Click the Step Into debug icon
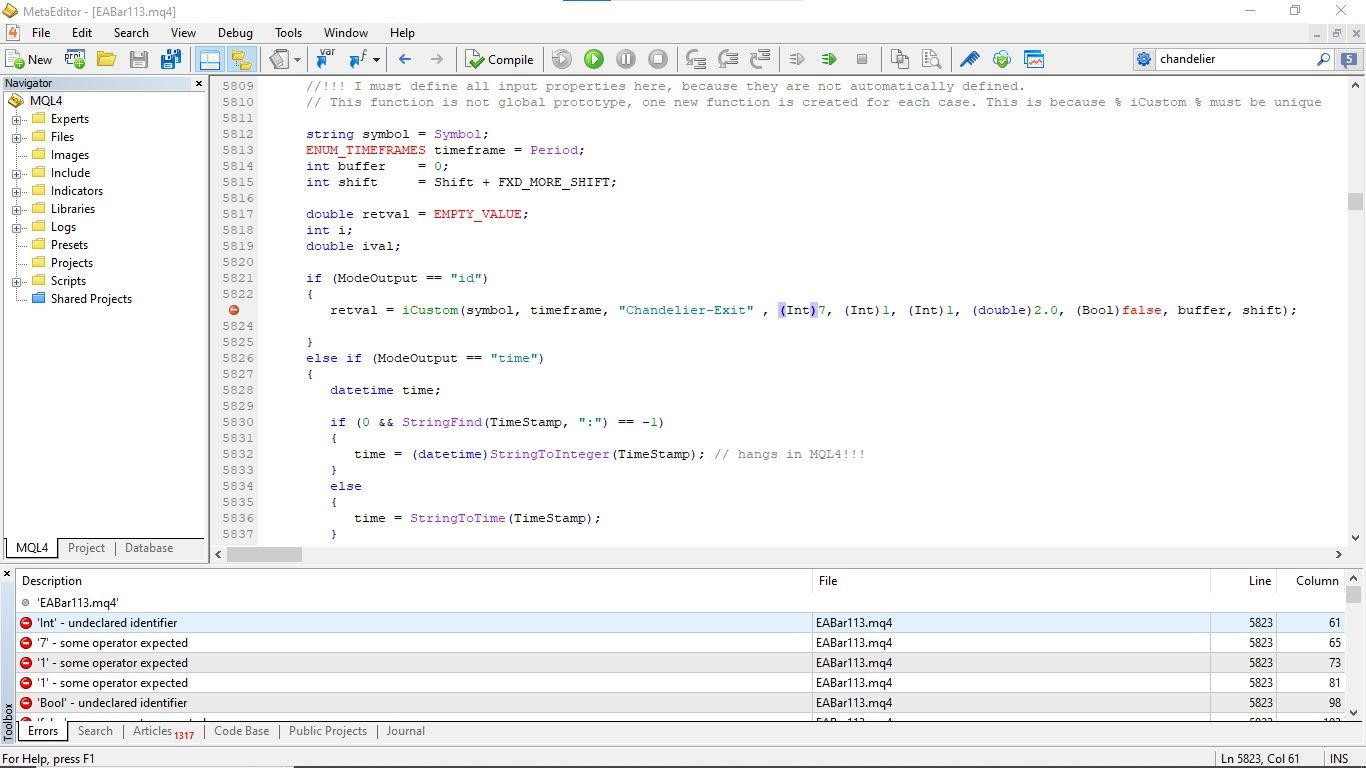Viewport: 1366px width, 768px height. [697, 59]
